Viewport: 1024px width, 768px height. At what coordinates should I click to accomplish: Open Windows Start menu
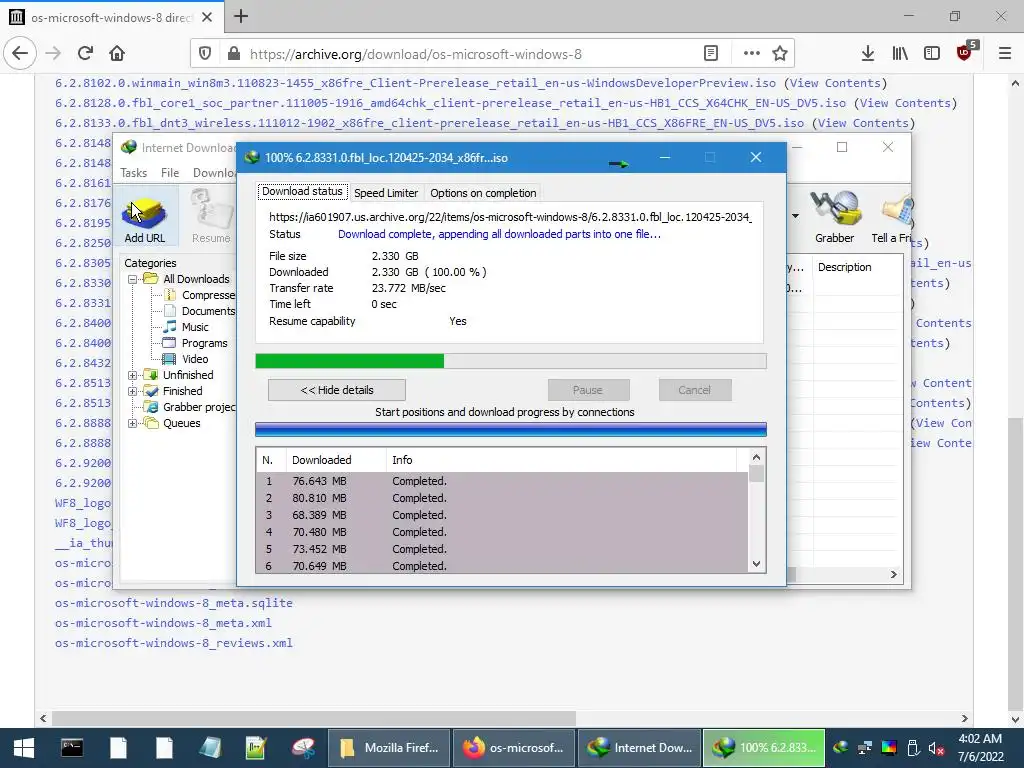(24, 748)
